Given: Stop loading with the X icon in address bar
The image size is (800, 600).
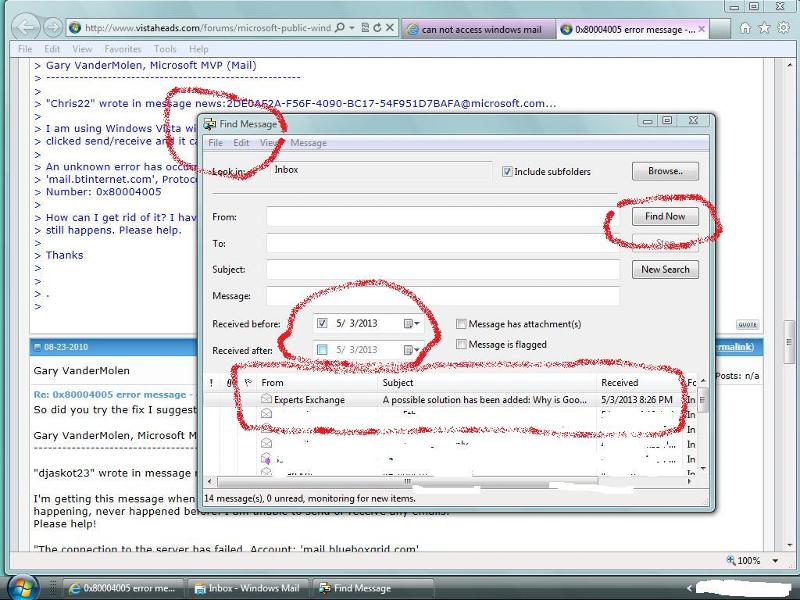Looking at the screenshot, I should pyautogui.click(x=390, y=28).
